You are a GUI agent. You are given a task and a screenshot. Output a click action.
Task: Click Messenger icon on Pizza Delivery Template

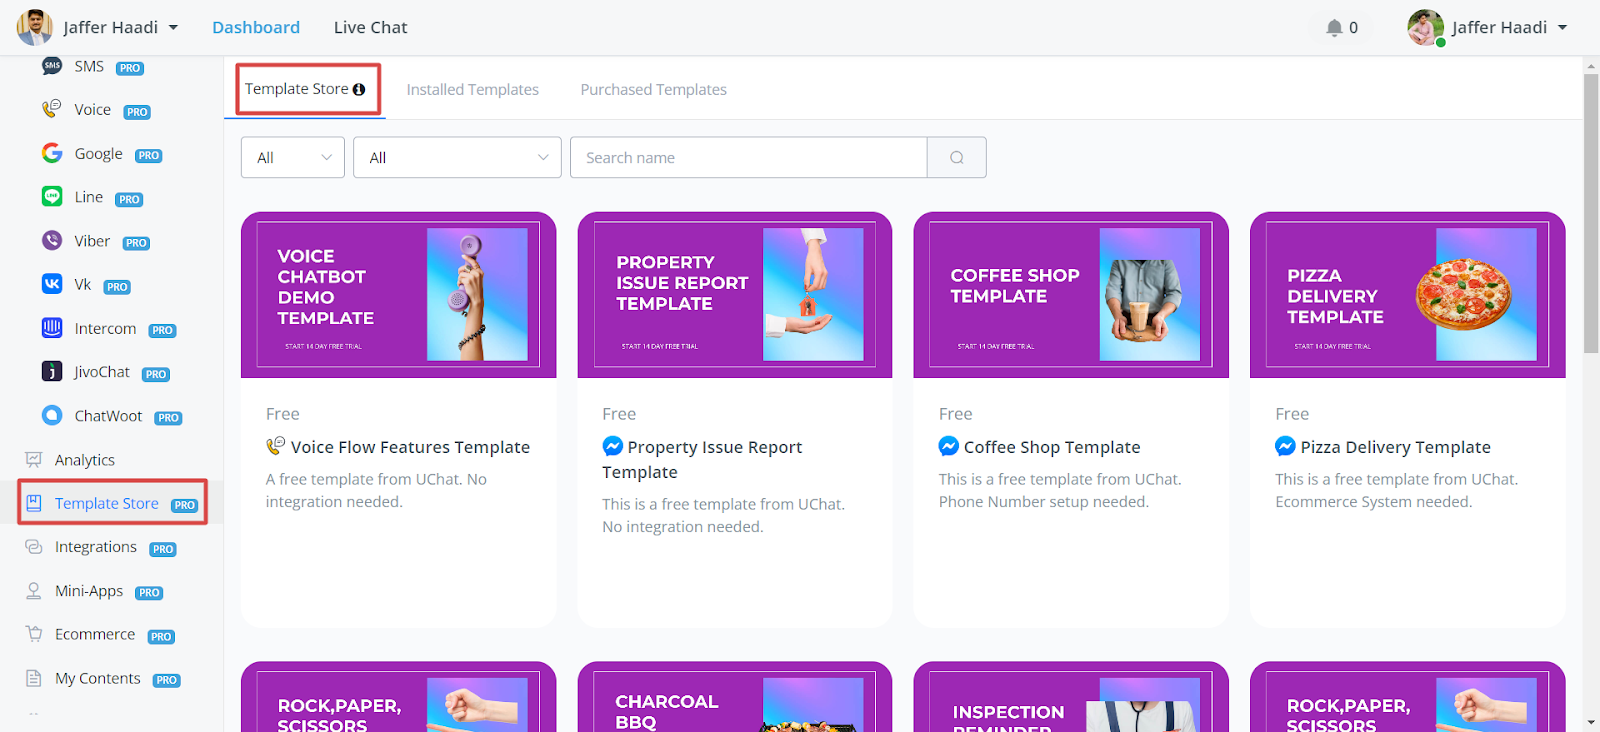point(1286,446)
